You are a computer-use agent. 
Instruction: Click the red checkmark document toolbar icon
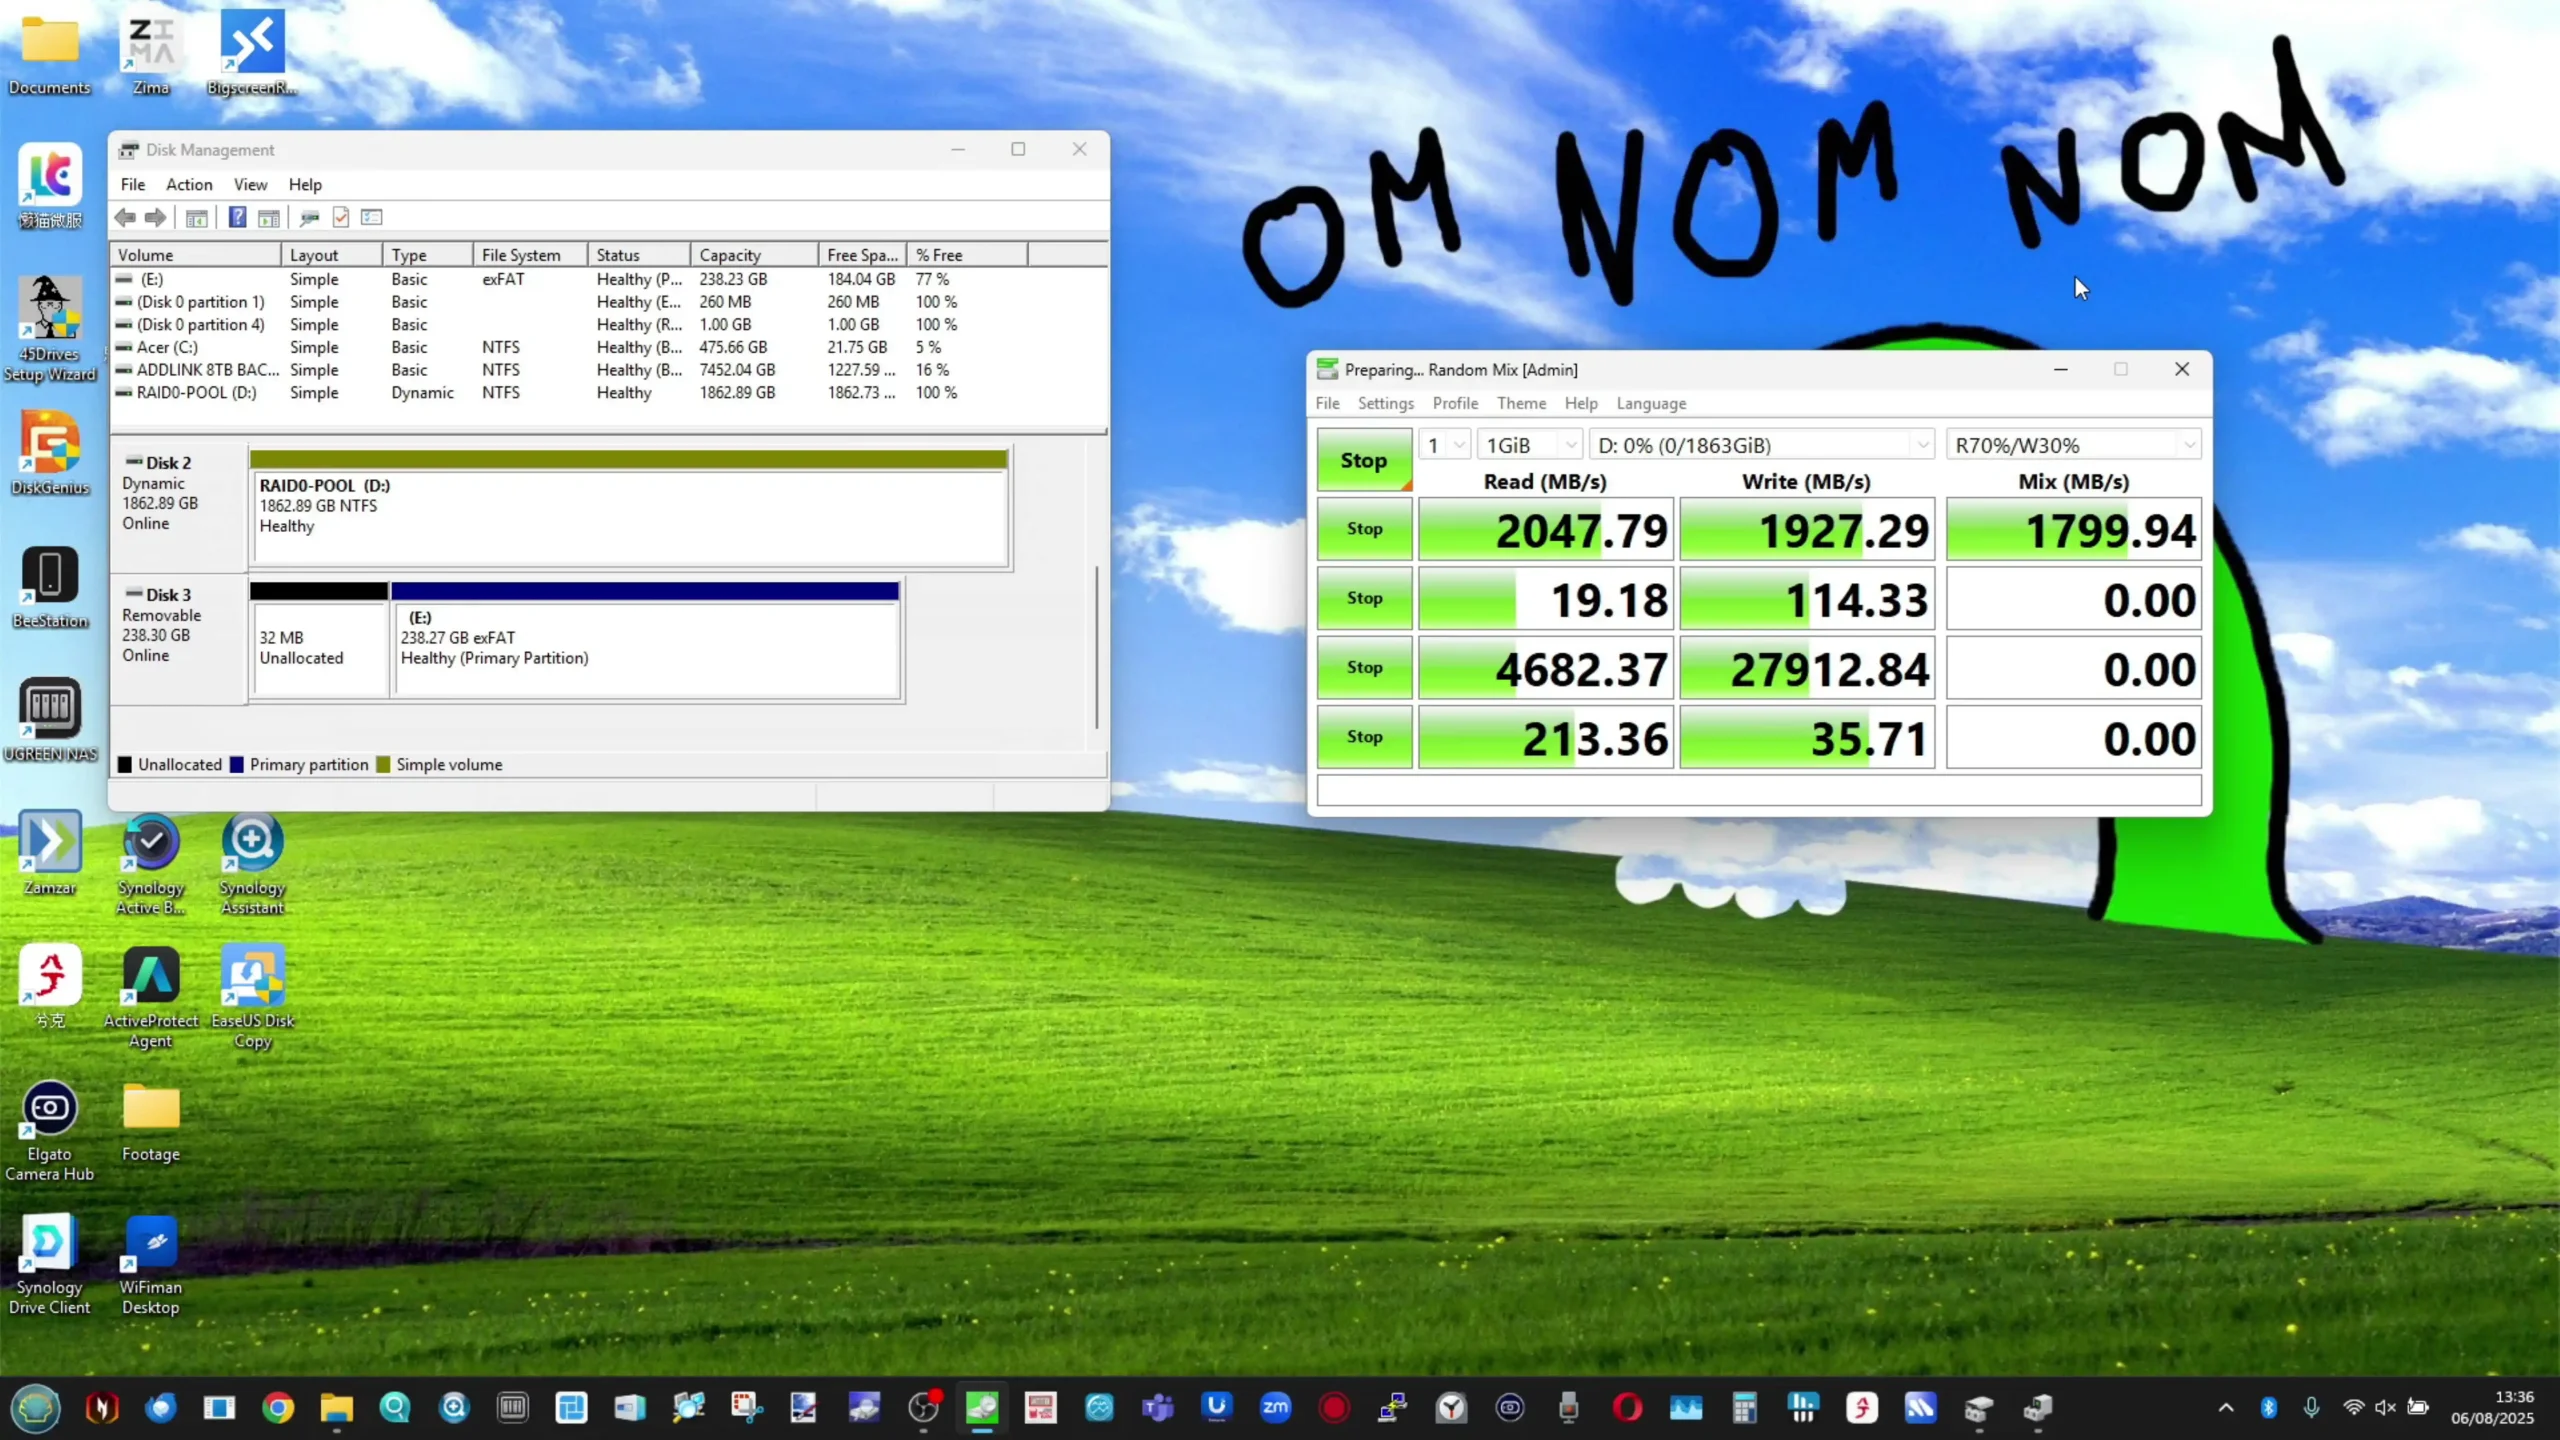341,217
